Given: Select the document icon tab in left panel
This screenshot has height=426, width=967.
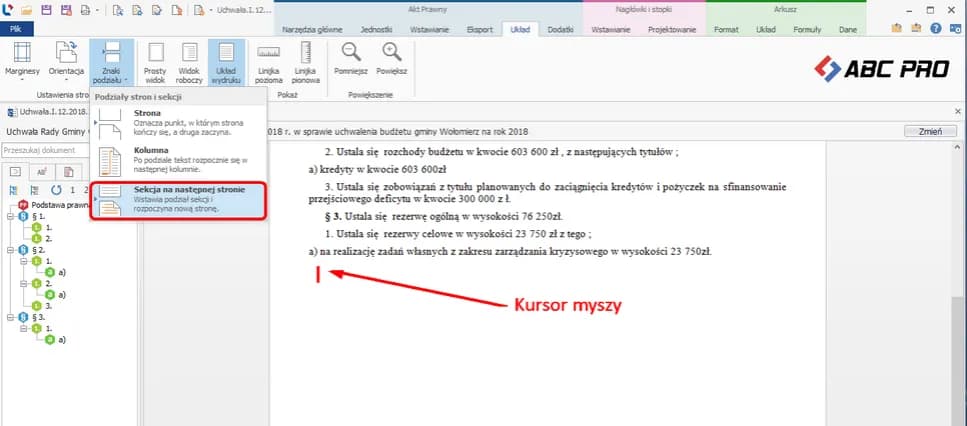Looking at the screenshot, I should [68, 172].
